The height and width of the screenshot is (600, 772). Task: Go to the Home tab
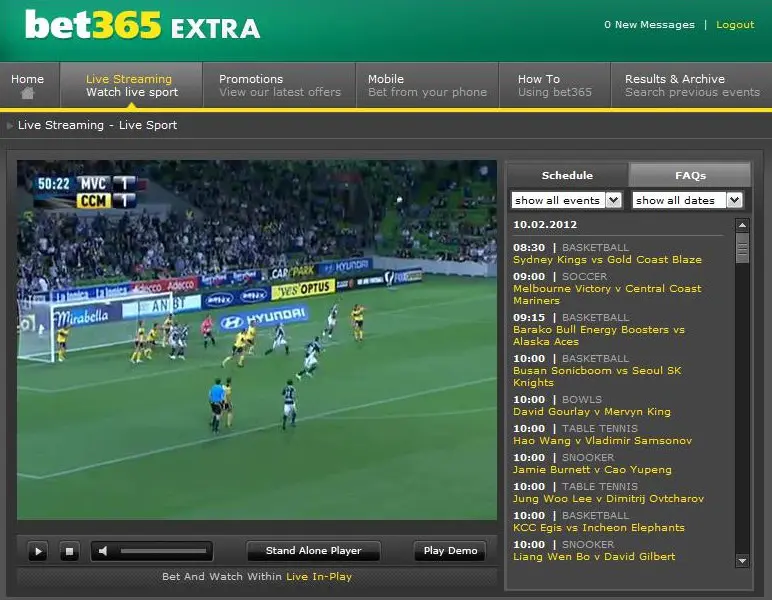tap(30, 85)
